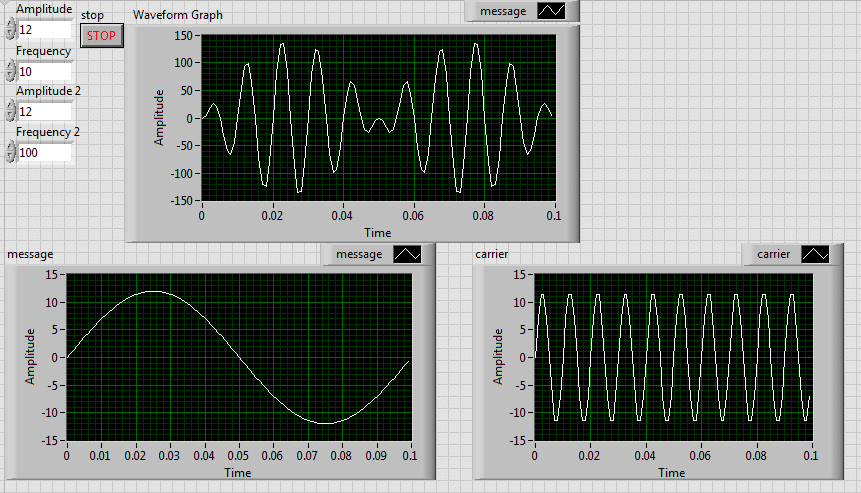Decrement the Amplitude value with down arrow

10,35
